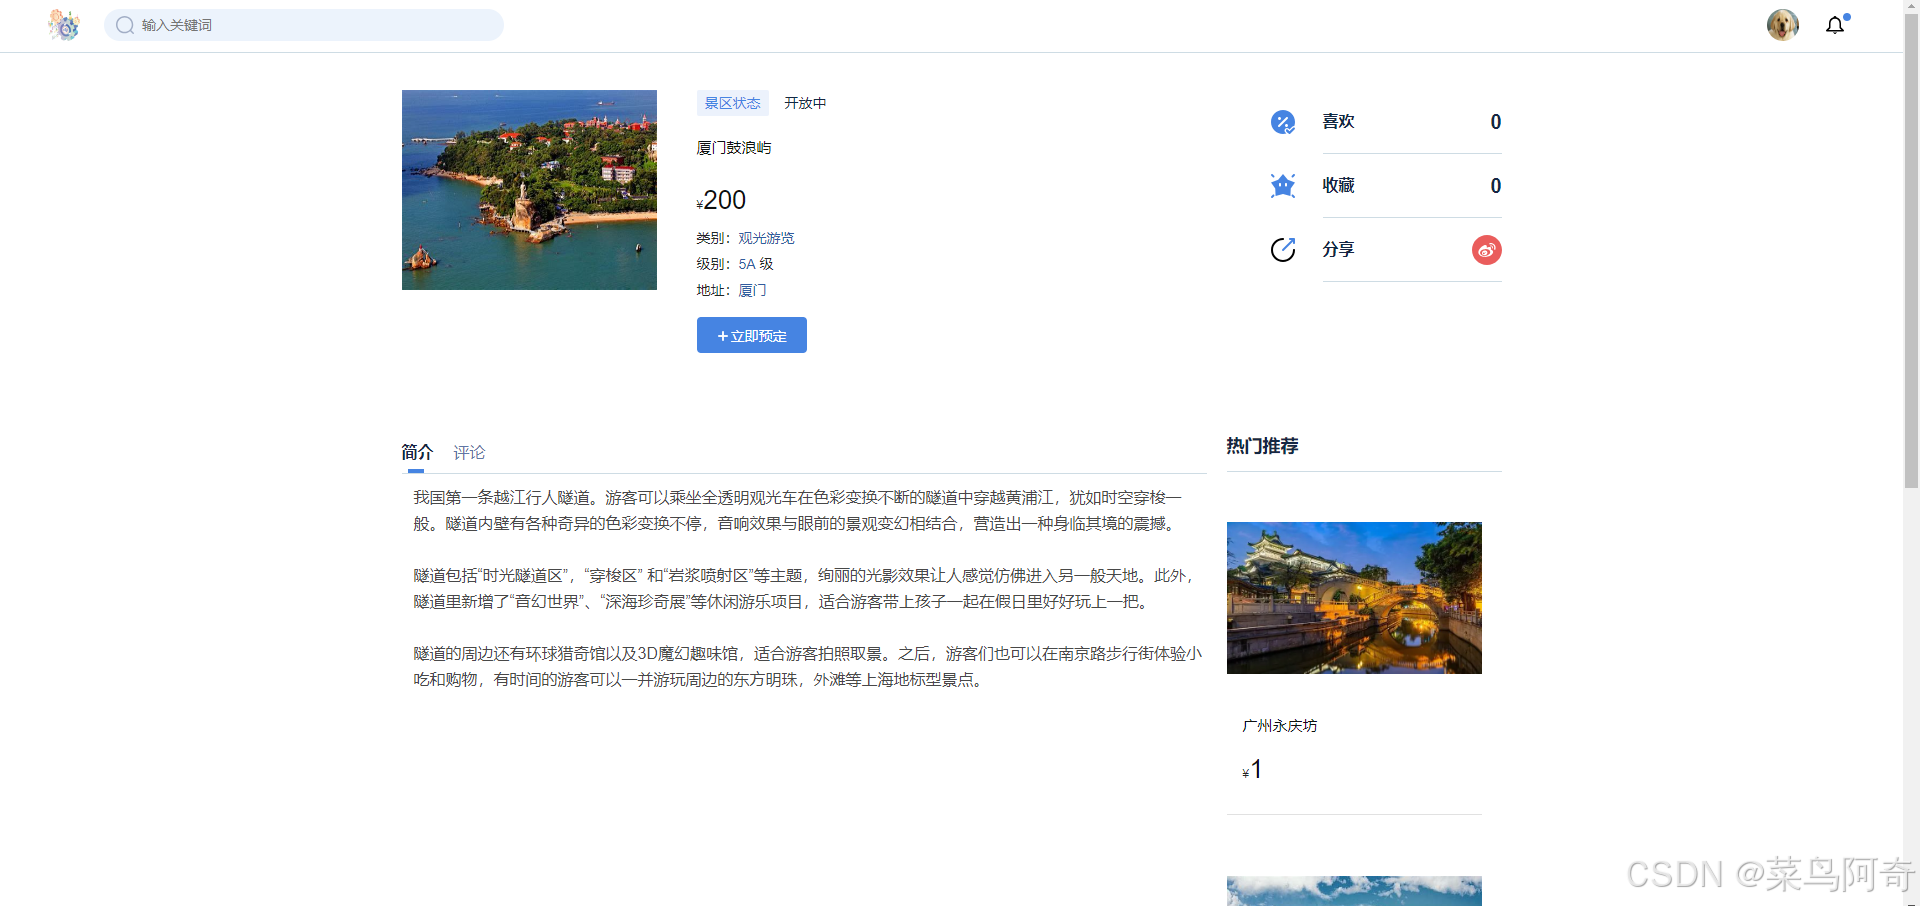Click the ¥200 price text
The height and width of the screenshot is (906, 1920).
pyautogui.click(x=721, y=200)
